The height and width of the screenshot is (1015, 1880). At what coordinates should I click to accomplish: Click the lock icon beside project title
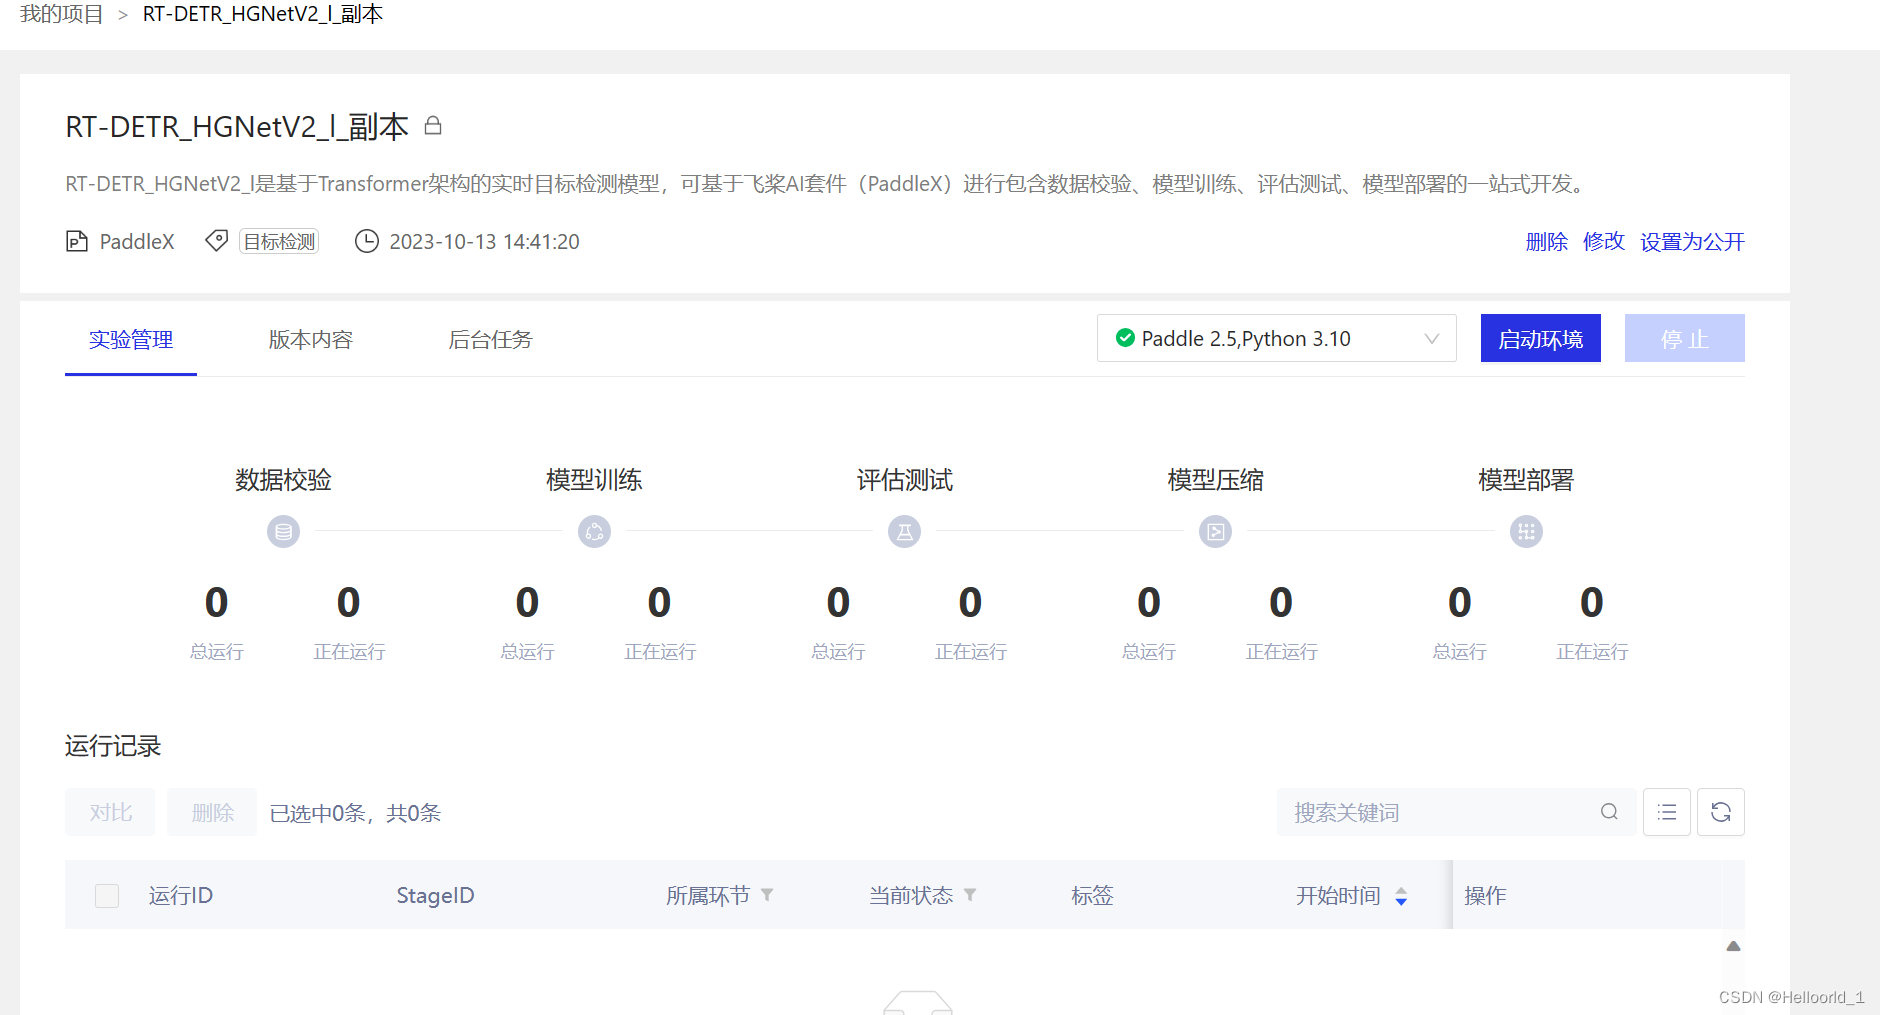(433, 126)
